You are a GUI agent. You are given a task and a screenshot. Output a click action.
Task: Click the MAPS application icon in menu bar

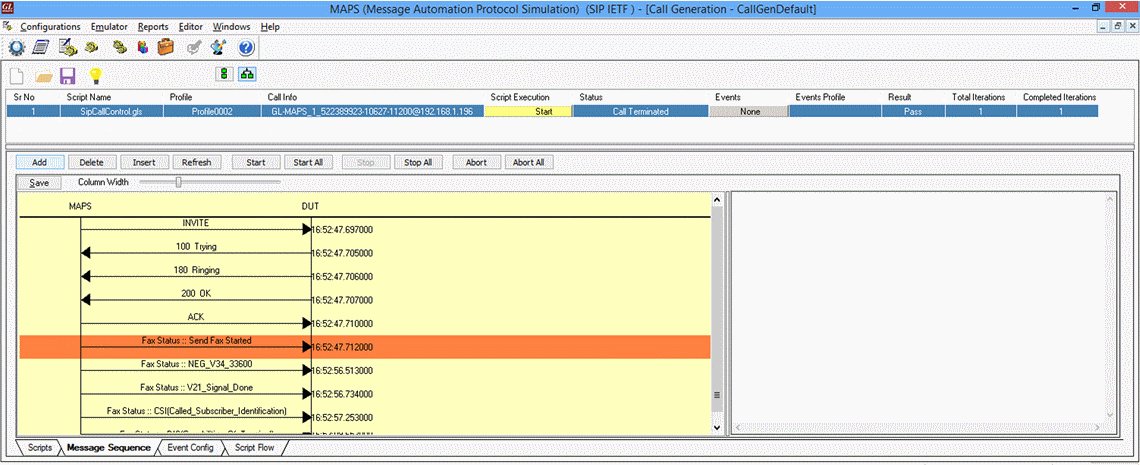[x=7, y=26]
